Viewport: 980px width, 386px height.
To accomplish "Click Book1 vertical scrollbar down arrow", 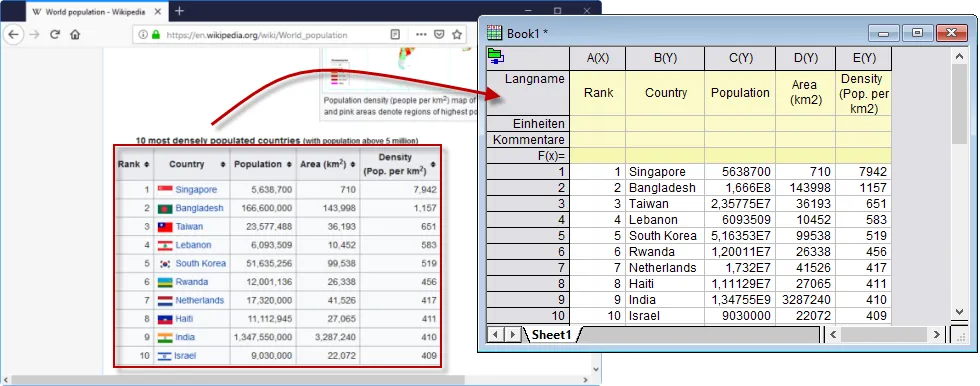I will point(960,312).
